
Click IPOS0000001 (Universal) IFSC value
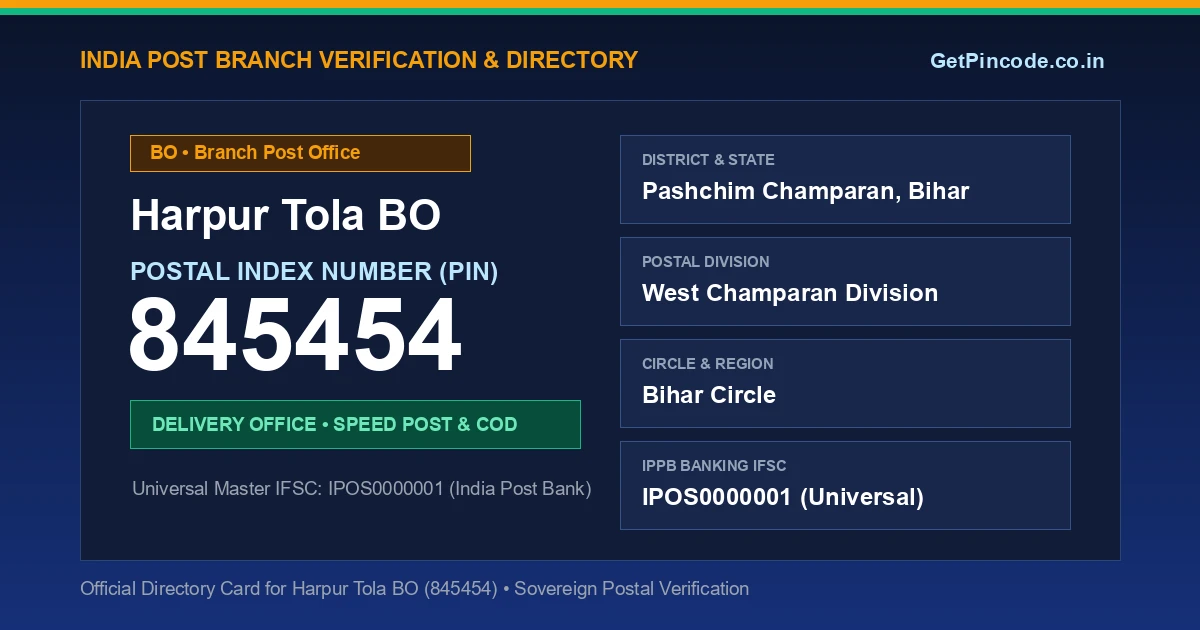click(783, 497)
